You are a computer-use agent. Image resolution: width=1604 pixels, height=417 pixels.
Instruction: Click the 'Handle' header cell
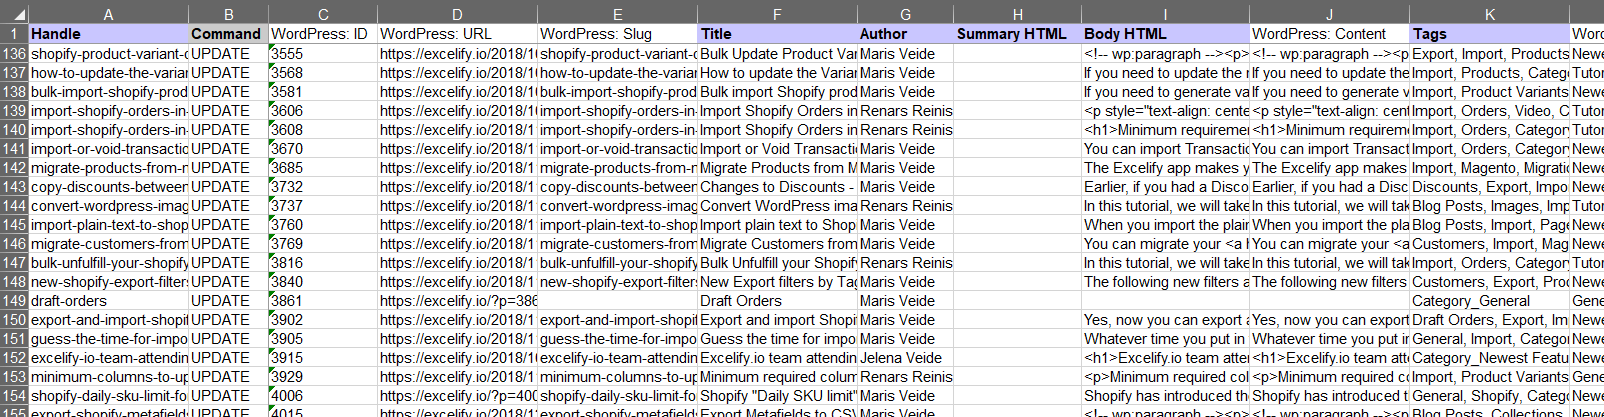coord(108,34)
